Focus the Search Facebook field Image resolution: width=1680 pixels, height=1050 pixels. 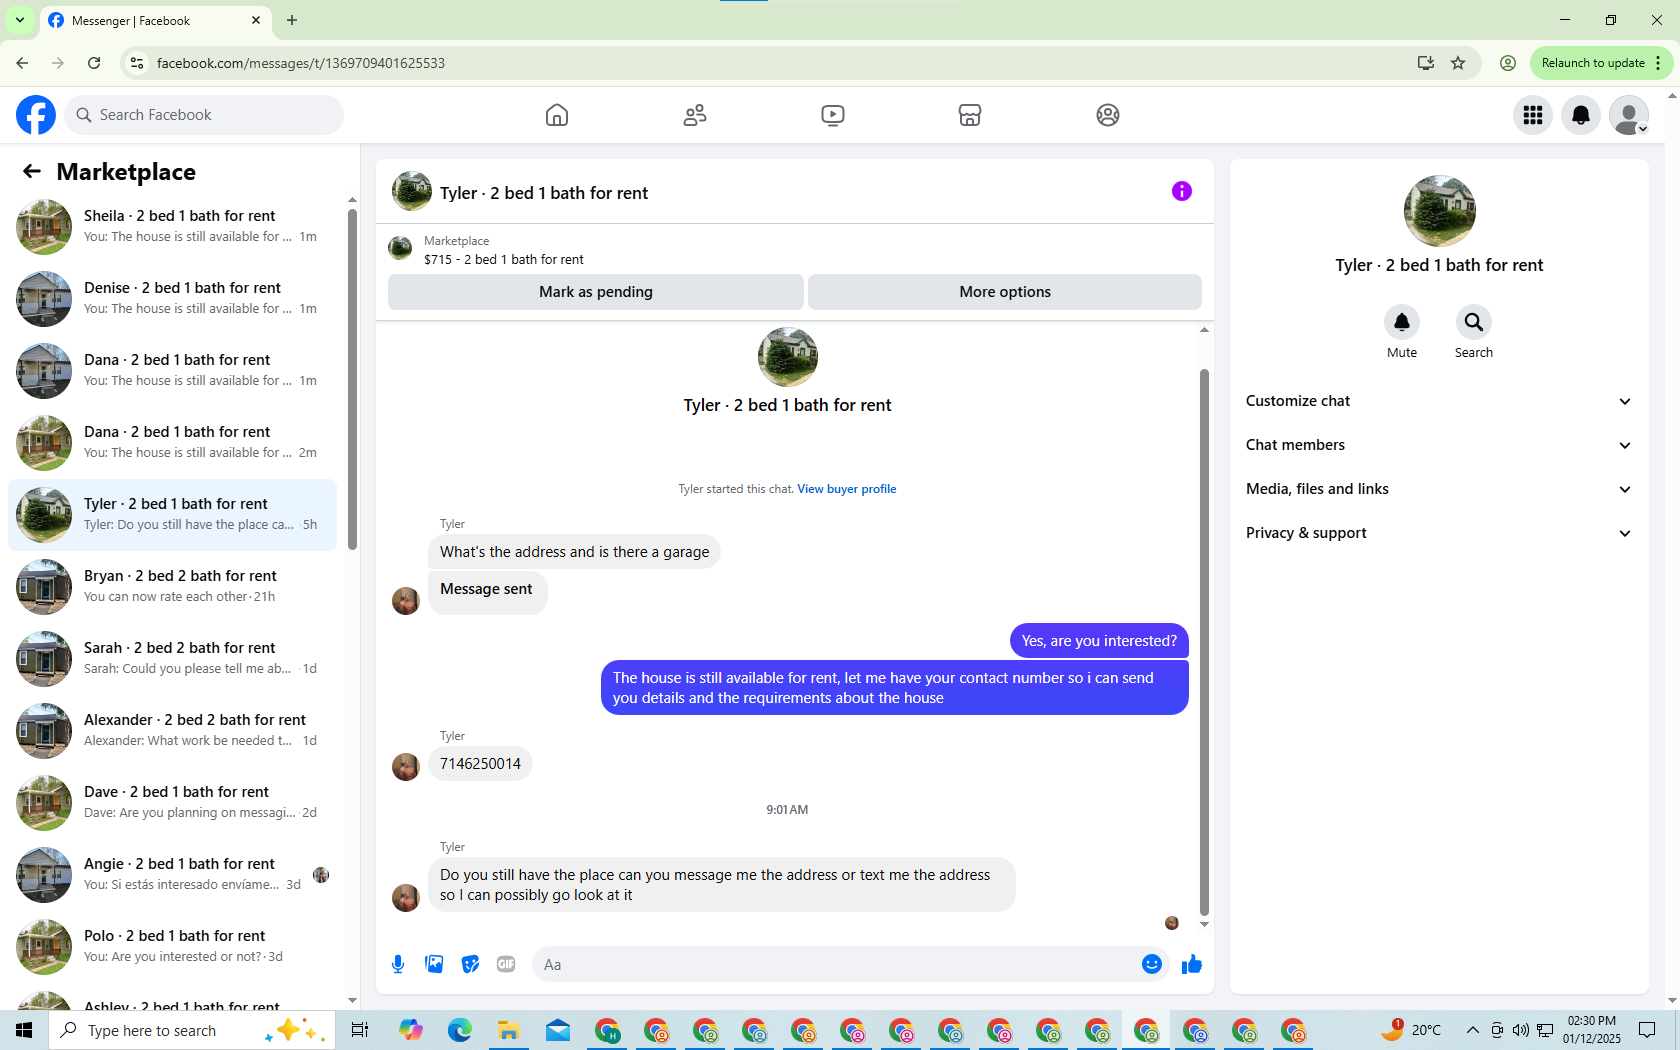204,115
